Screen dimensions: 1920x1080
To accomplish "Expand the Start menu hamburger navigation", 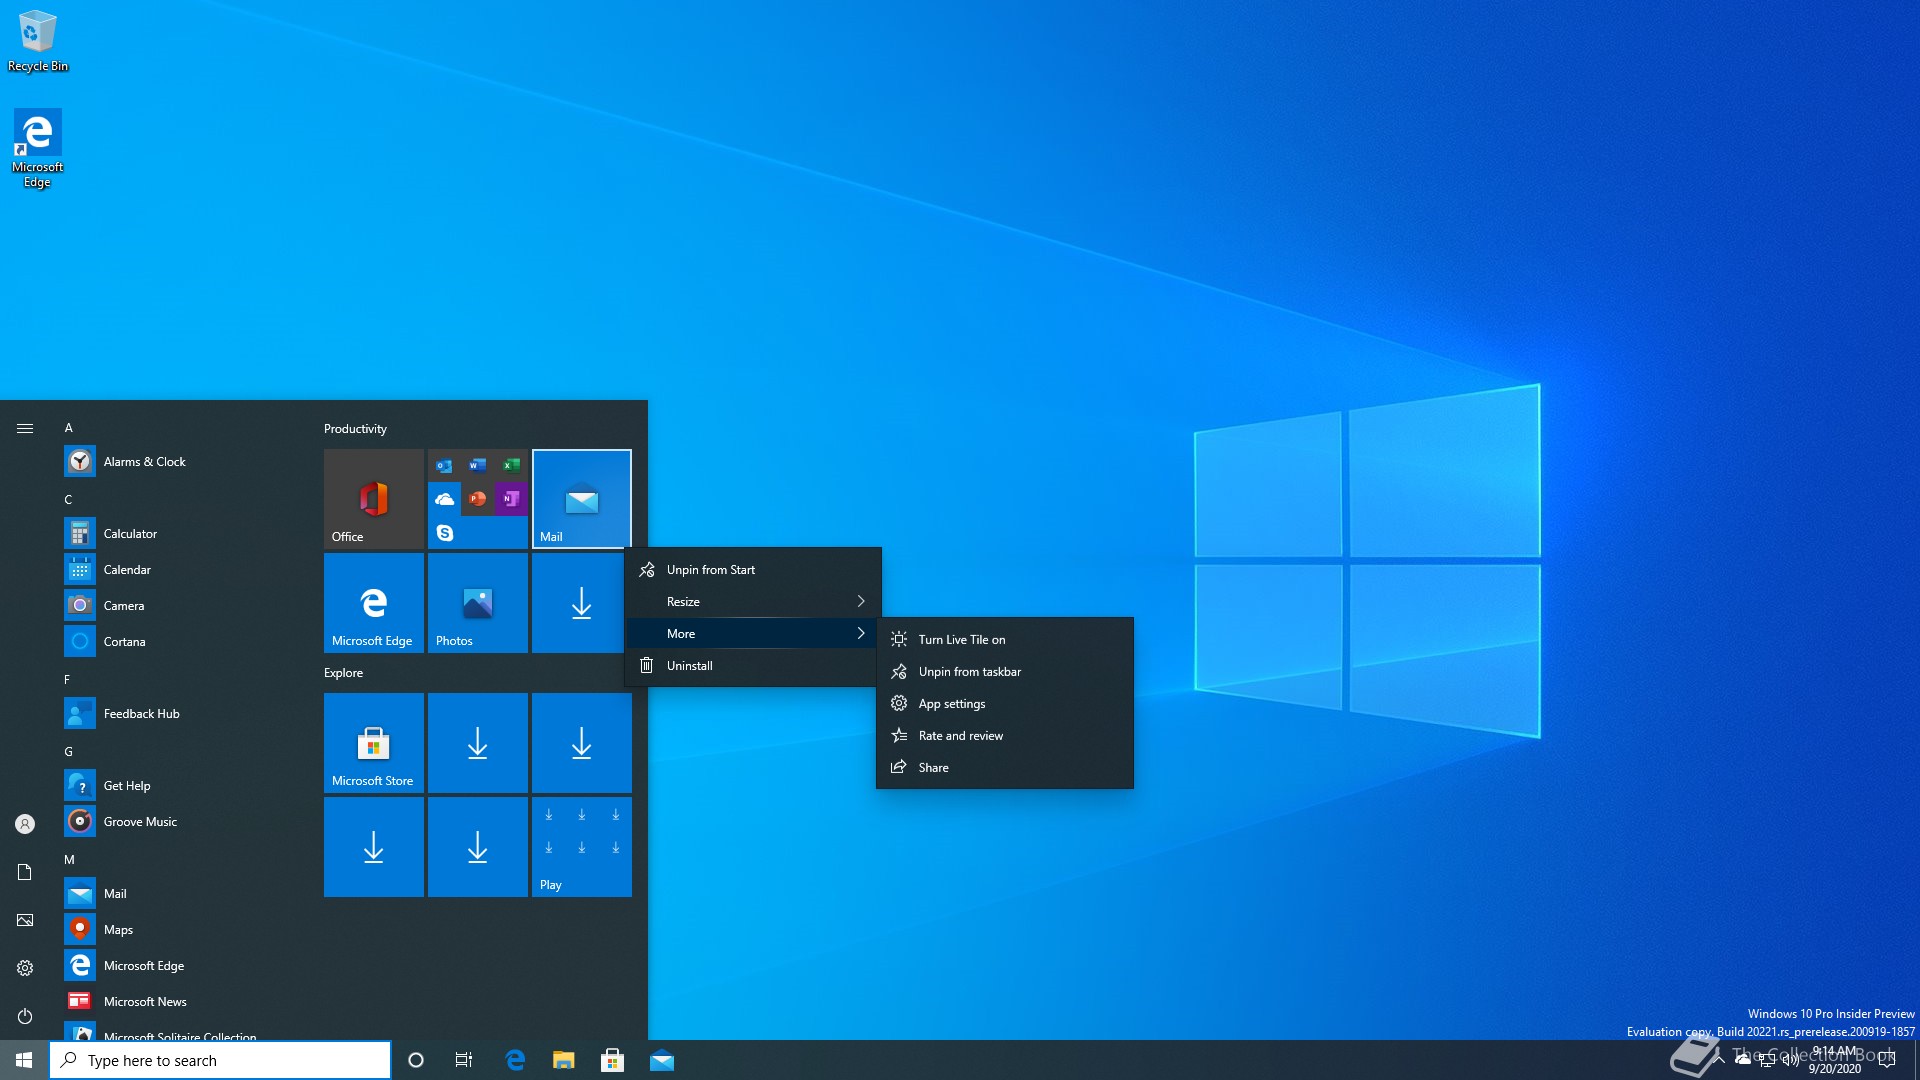I will coord(25,428).
